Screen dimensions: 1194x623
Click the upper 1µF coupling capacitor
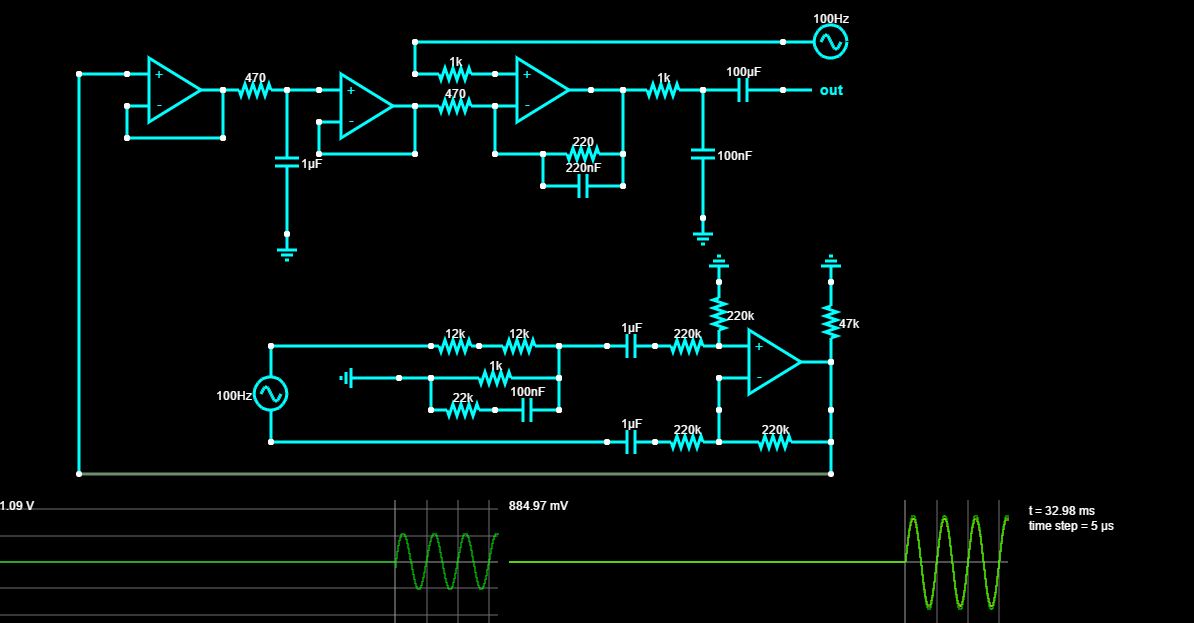tap(631, 346)
